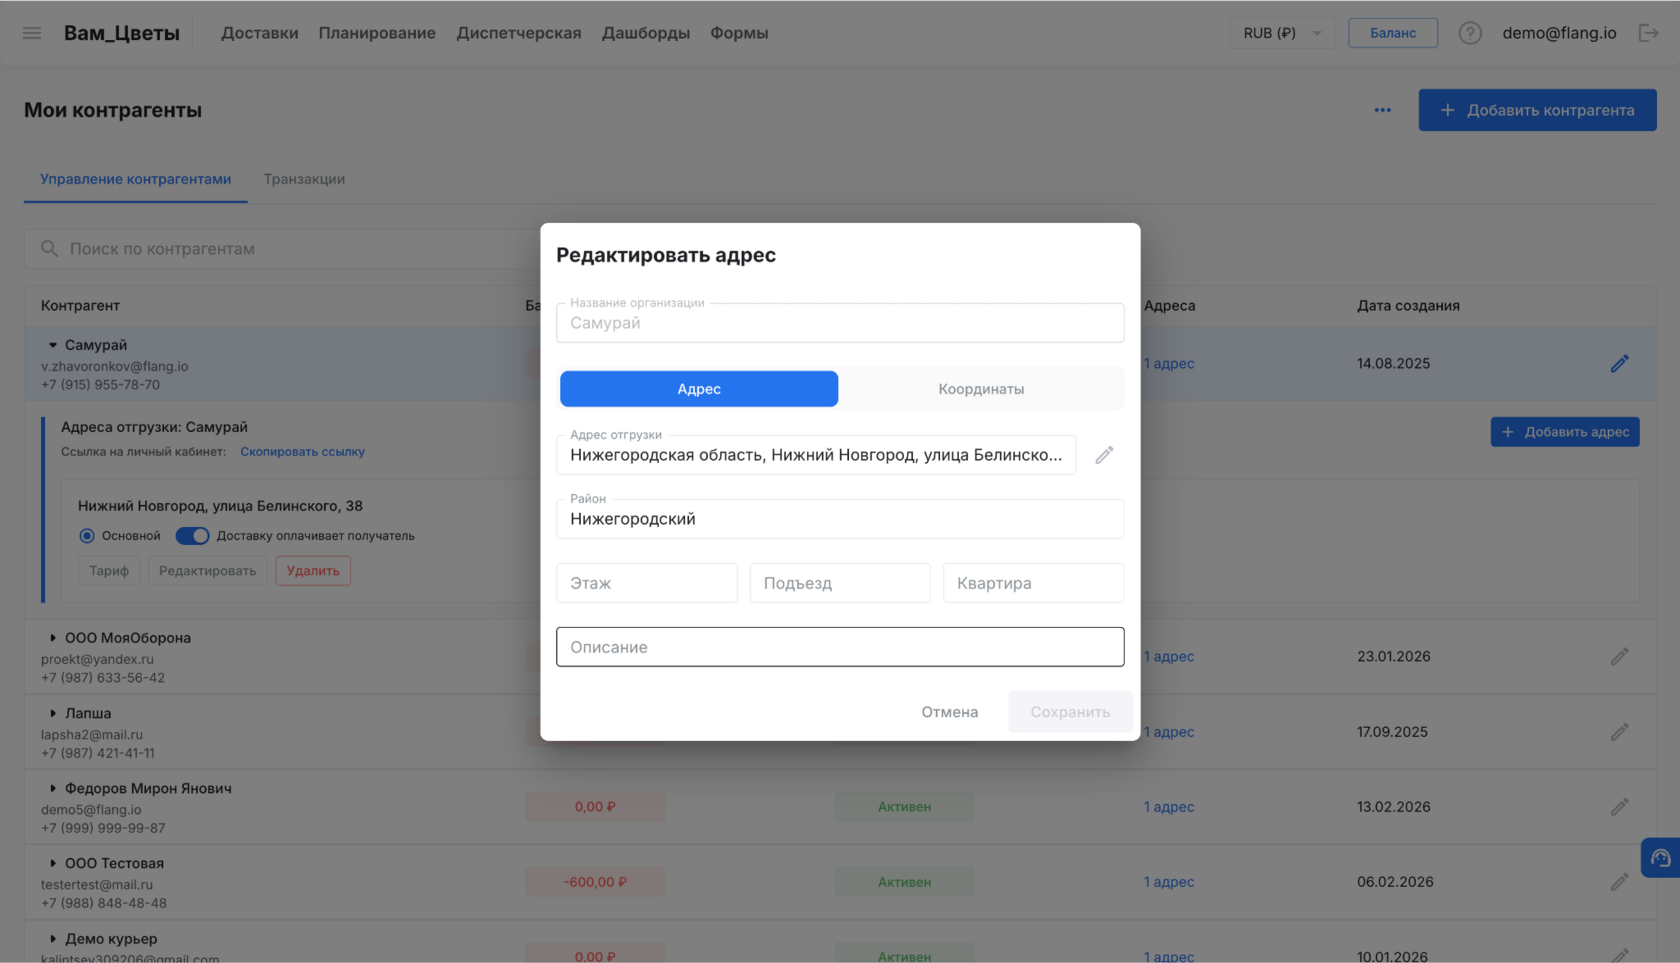Click the Активен status for ООО Тестовая
The width and height of the screenshot is (1680, 963).
click(x=904, y=882)
